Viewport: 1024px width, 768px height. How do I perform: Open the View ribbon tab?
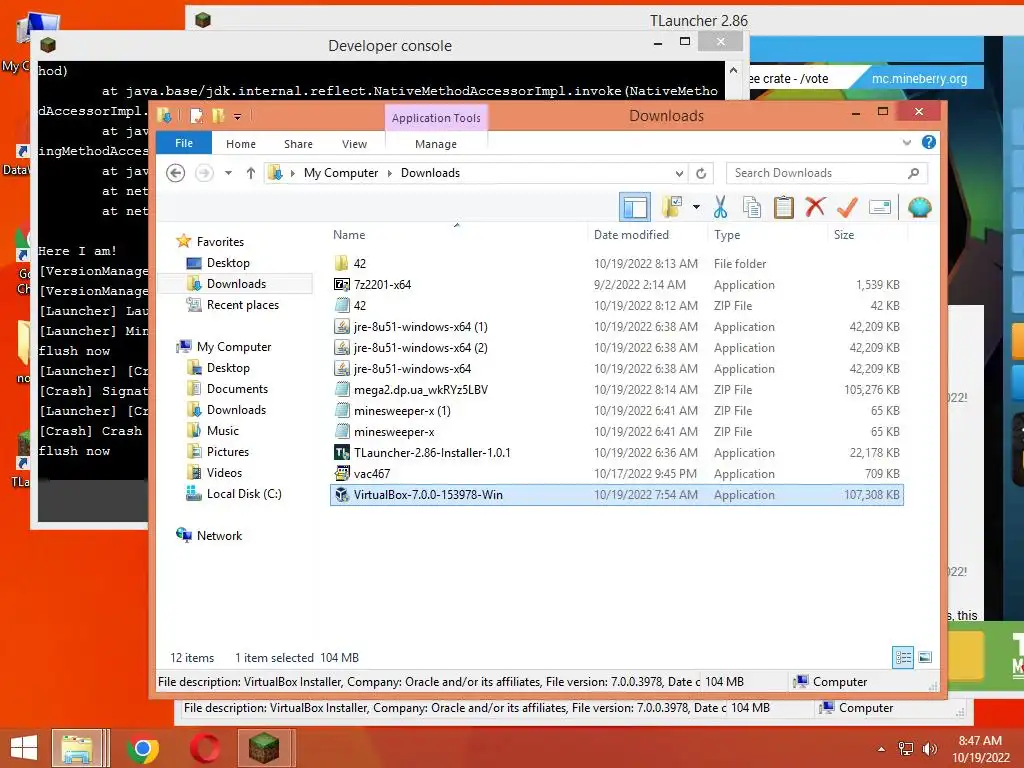tap(354, 144)
